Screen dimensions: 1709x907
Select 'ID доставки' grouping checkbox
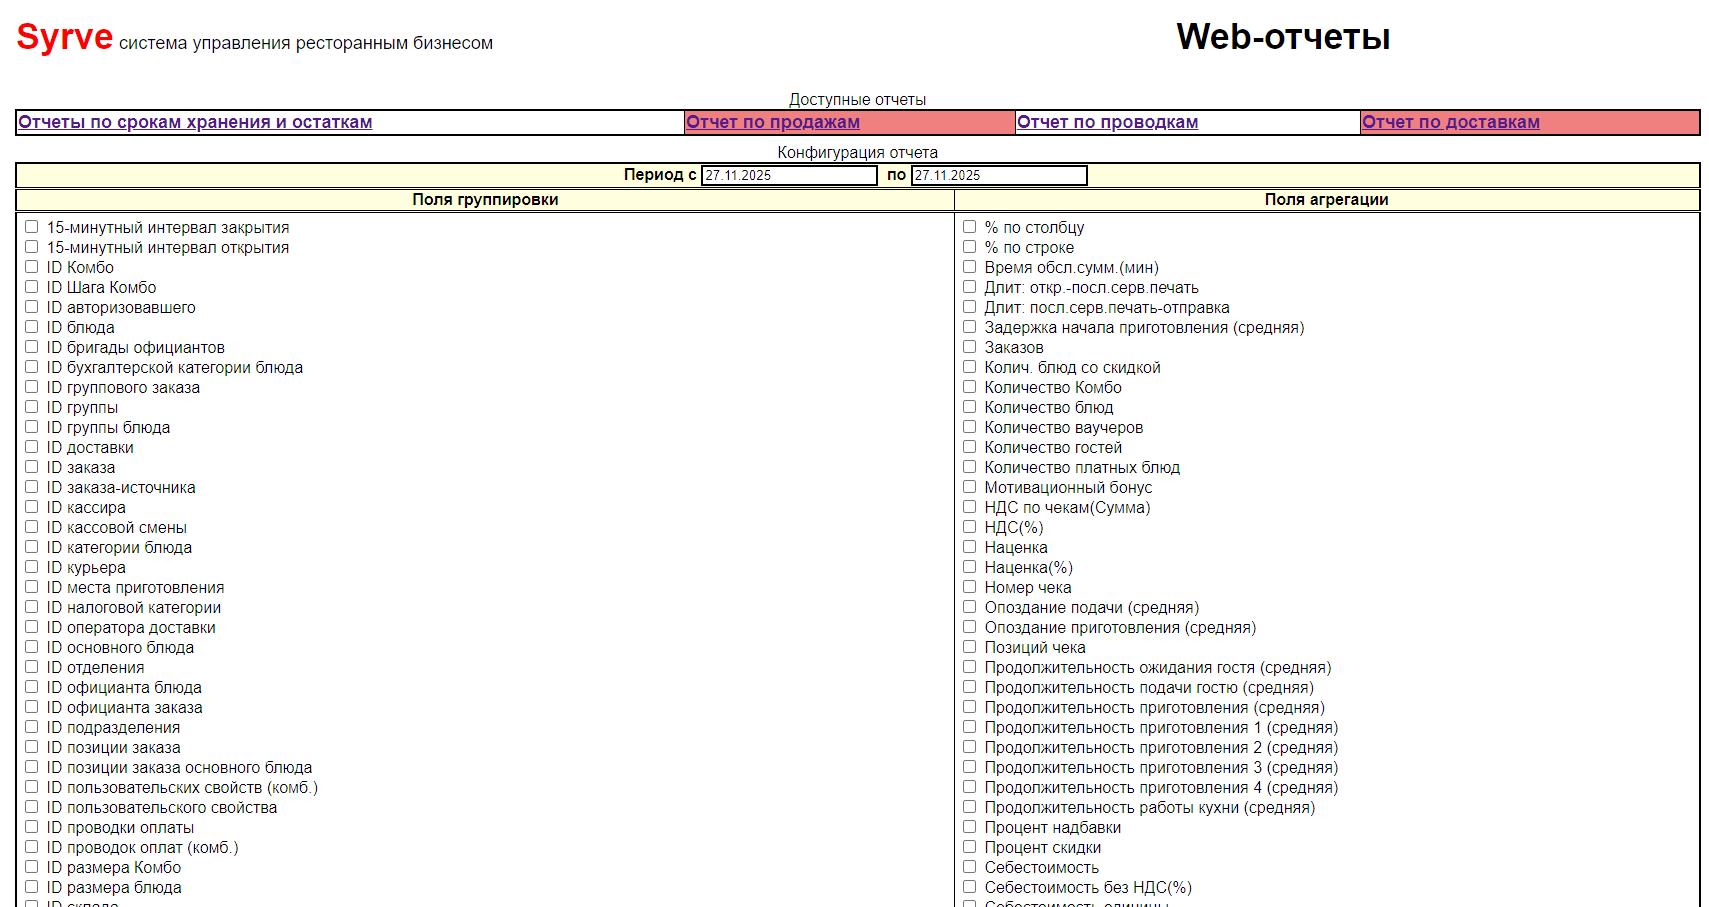tap(32, 447)
